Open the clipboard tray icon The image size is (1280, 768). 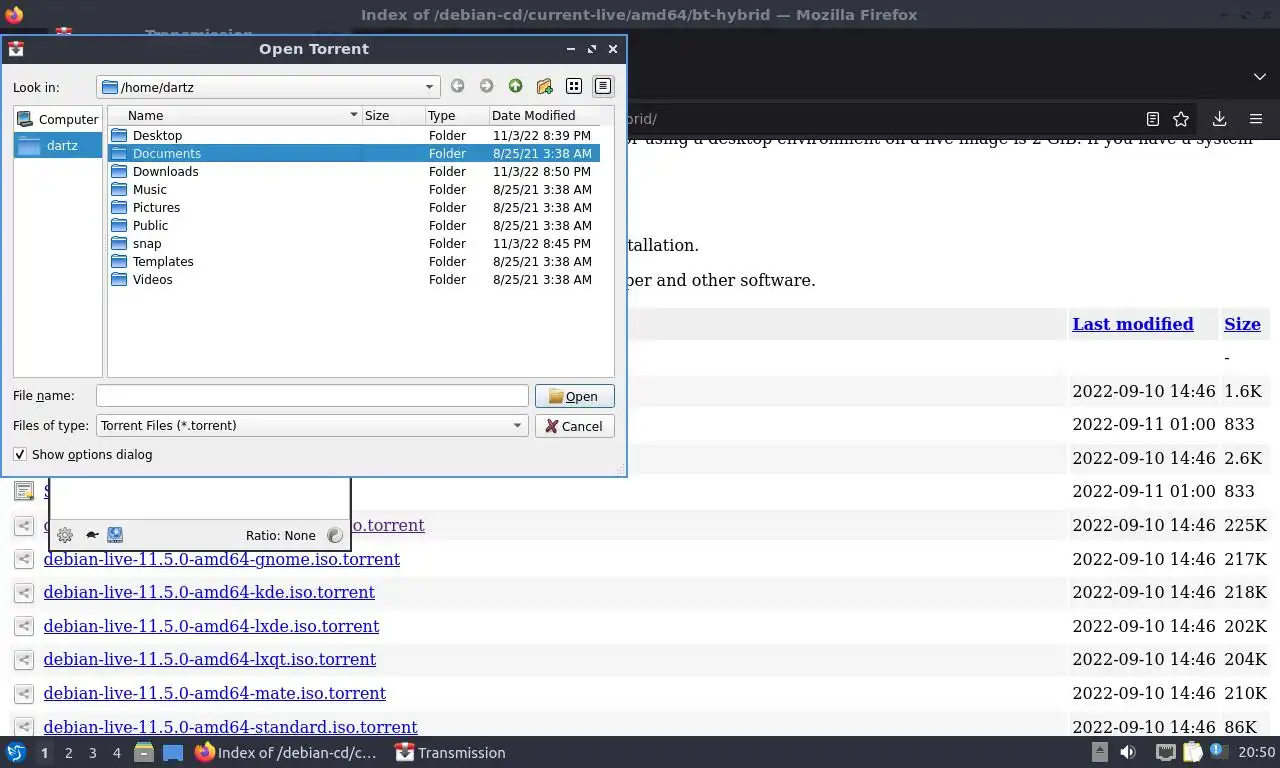coord(1192,753)
